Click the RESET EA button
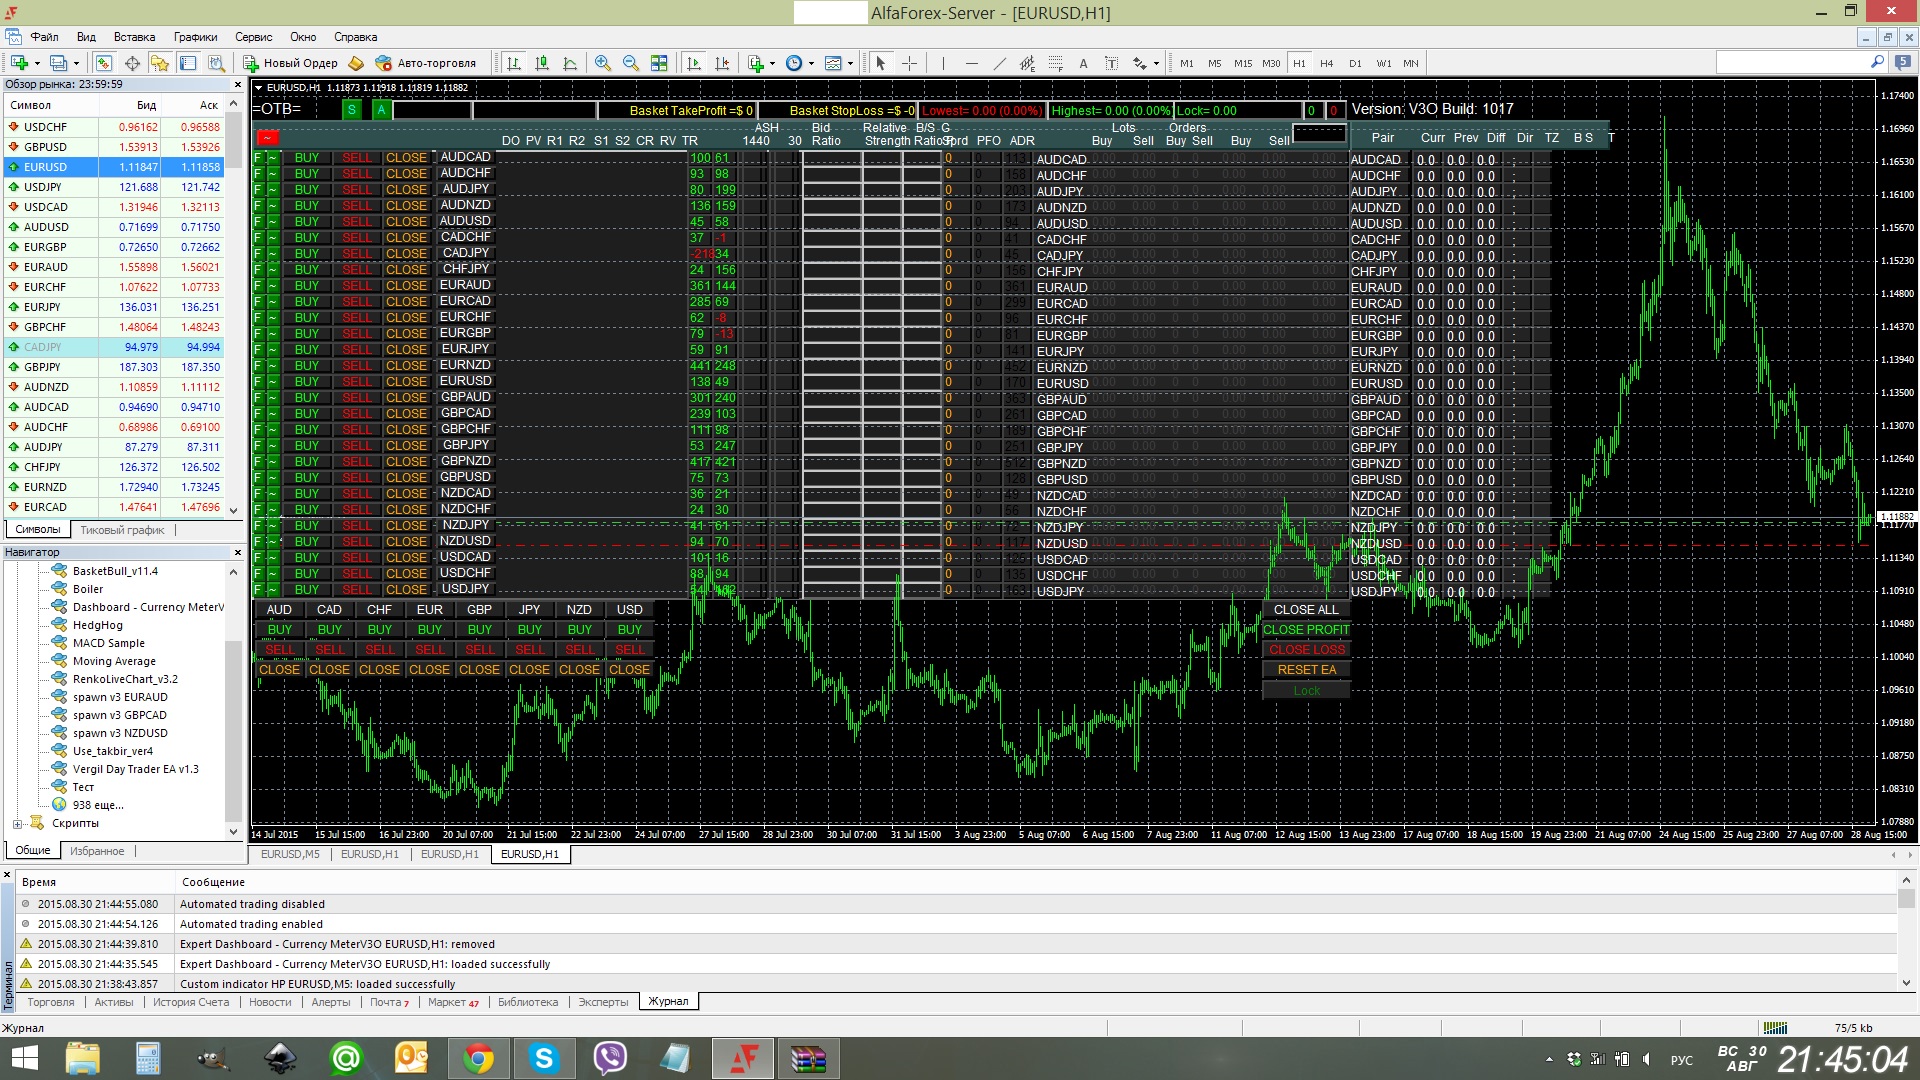This screenshot has height=1080, width=1920. (x=1306, y=670)
